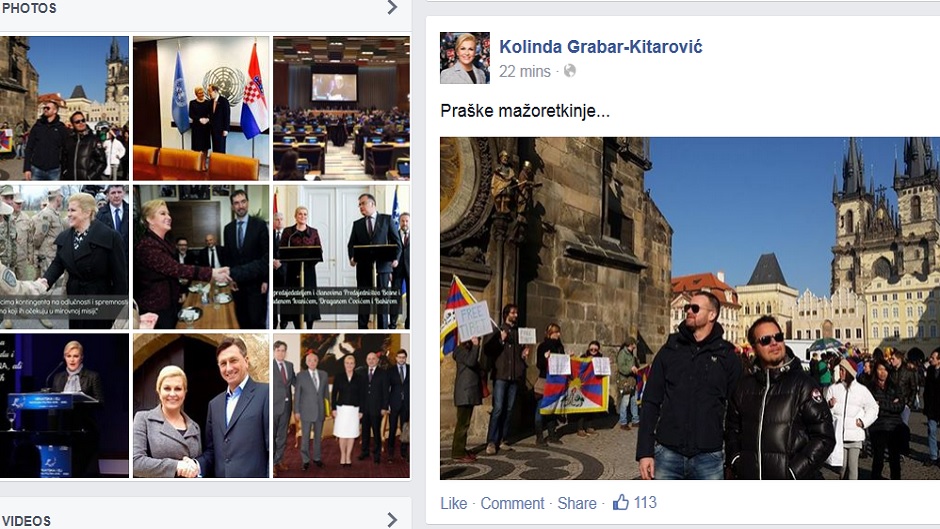Open the 22 mins timestamp link
Screen dimensions: 940x529
(525, 71)
